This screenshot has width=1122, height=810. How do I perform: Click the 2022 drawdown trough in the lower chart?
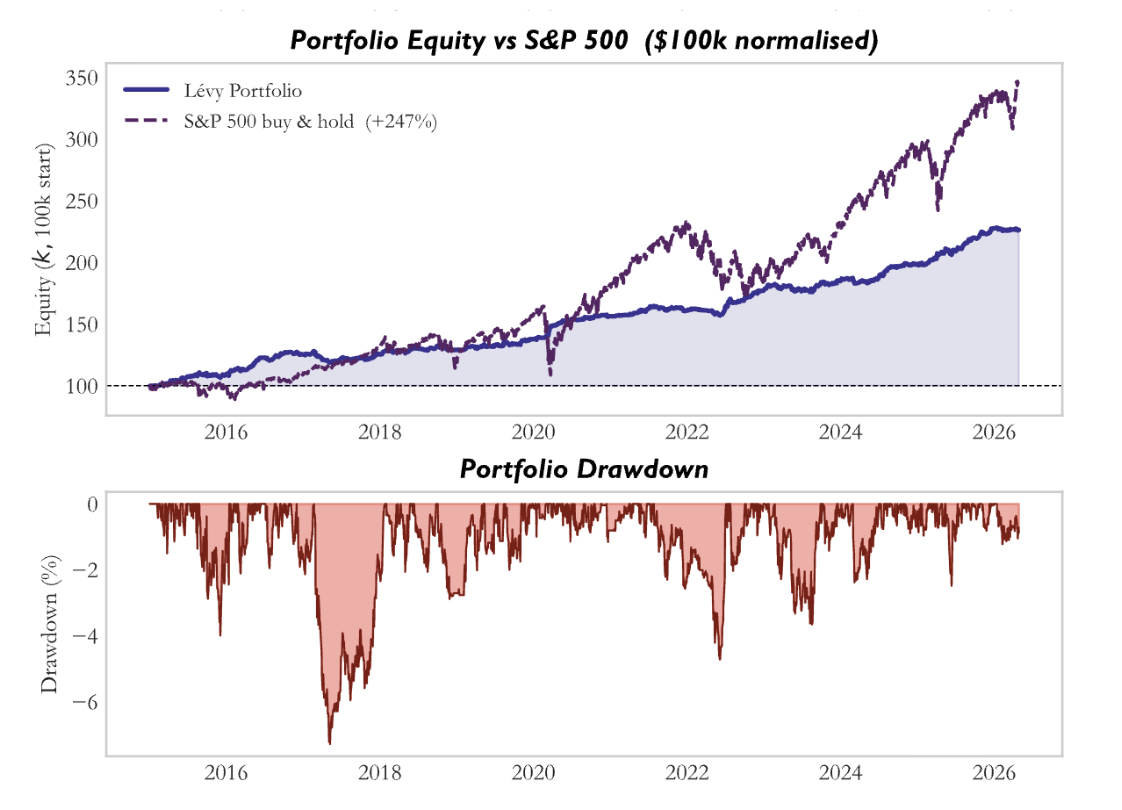coord(719,656)
